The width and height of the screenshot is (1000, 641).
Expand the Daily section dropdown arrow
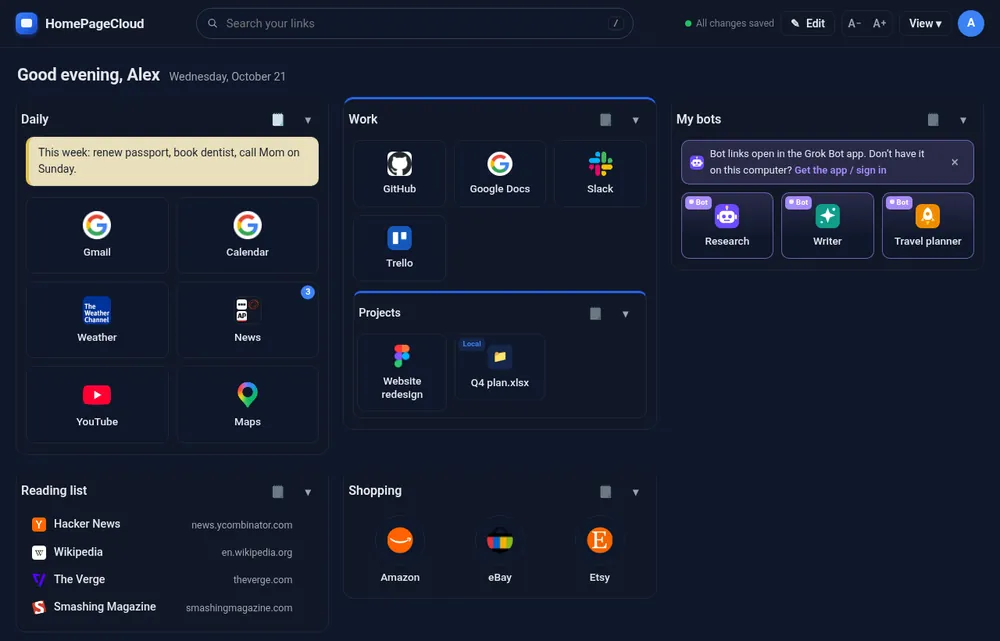point(308,120)
